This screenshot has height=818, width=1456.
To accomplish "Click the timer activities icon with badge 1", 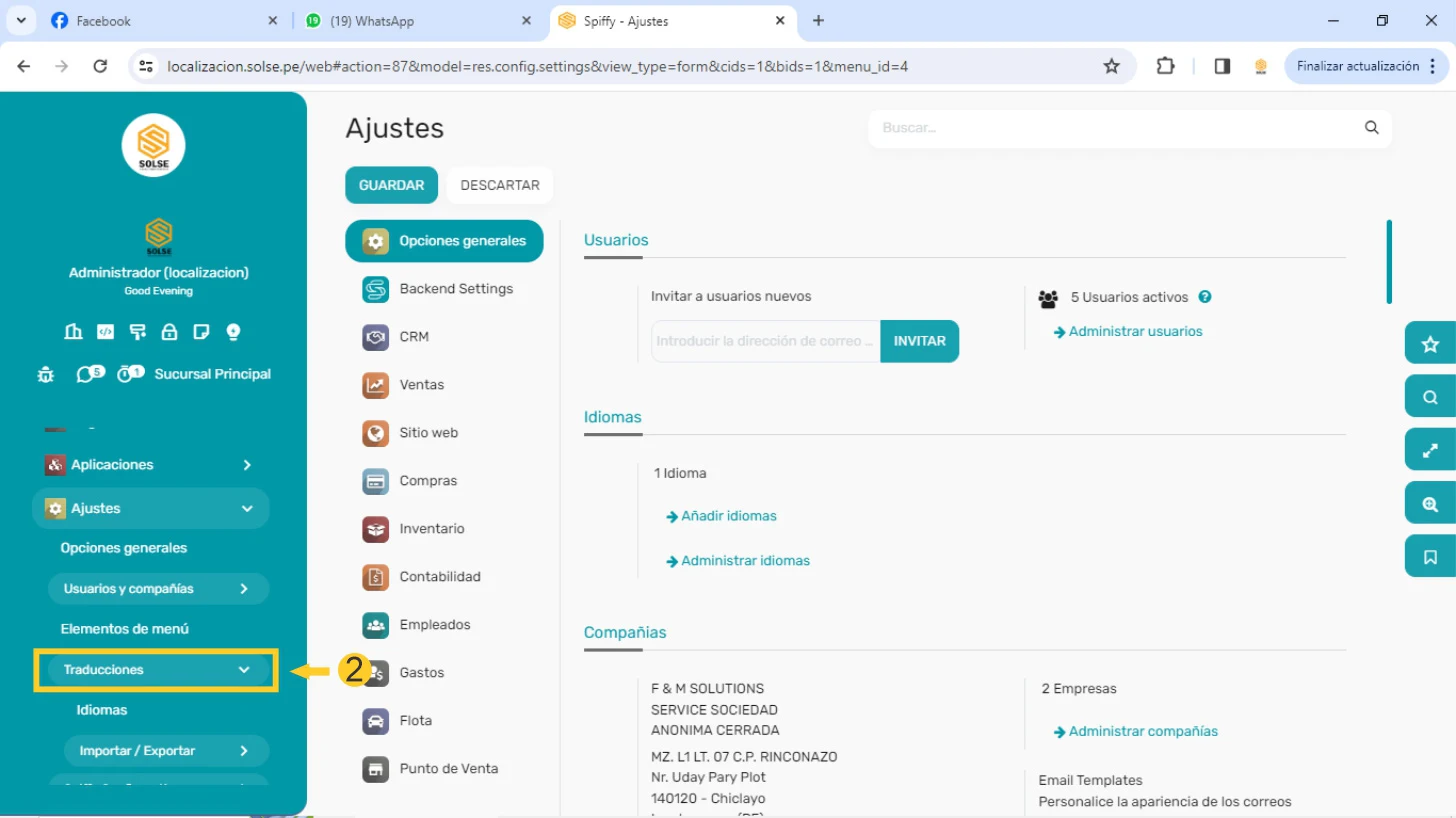I will pos(127,375).
